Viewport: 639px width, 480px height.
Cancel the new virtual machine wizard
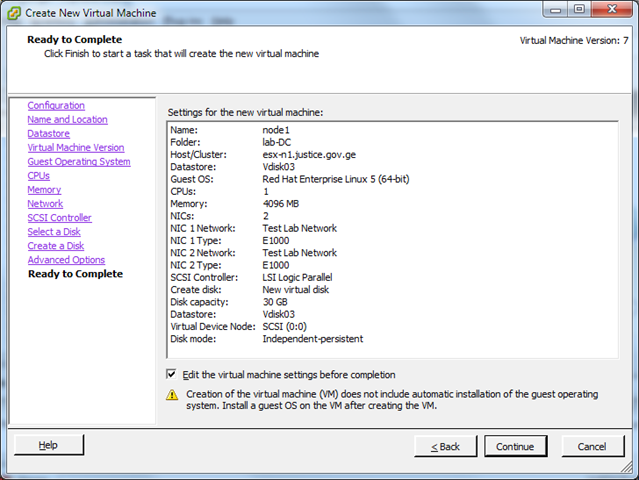point(593,446)
